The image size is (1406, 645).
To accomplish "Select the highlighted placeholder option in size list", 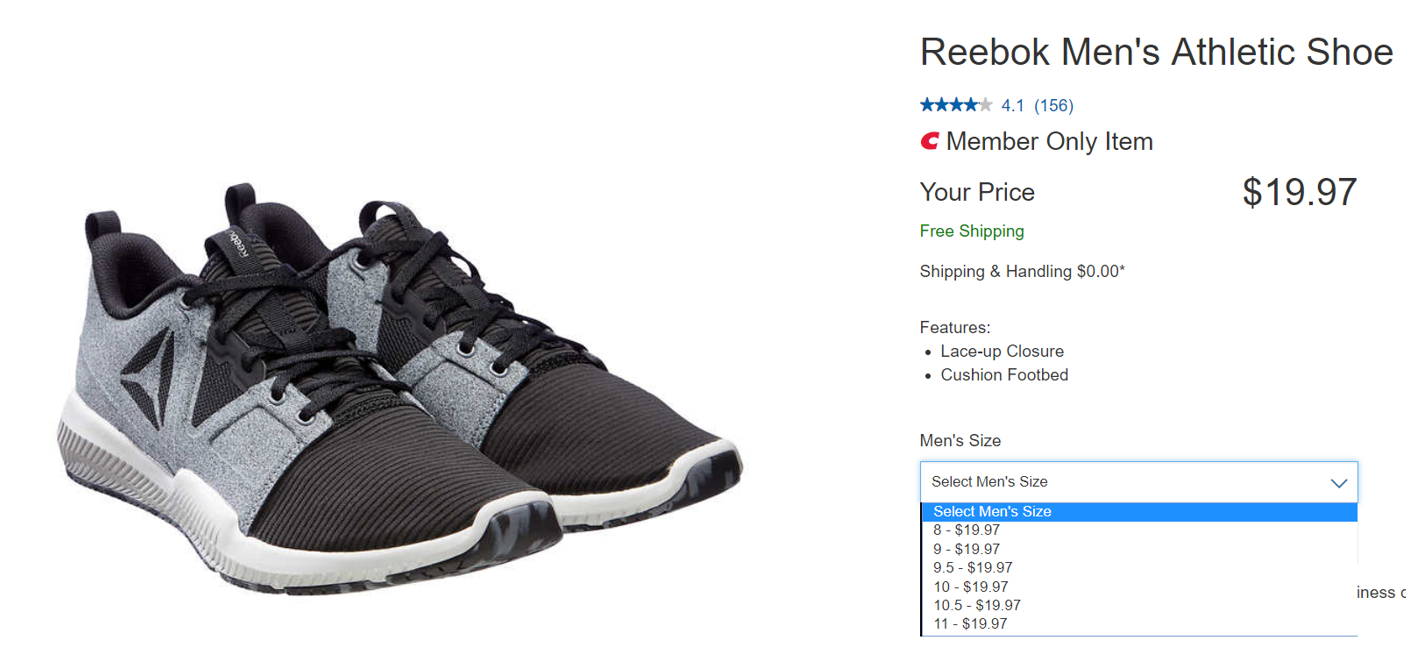I will [x=992, y=512].
